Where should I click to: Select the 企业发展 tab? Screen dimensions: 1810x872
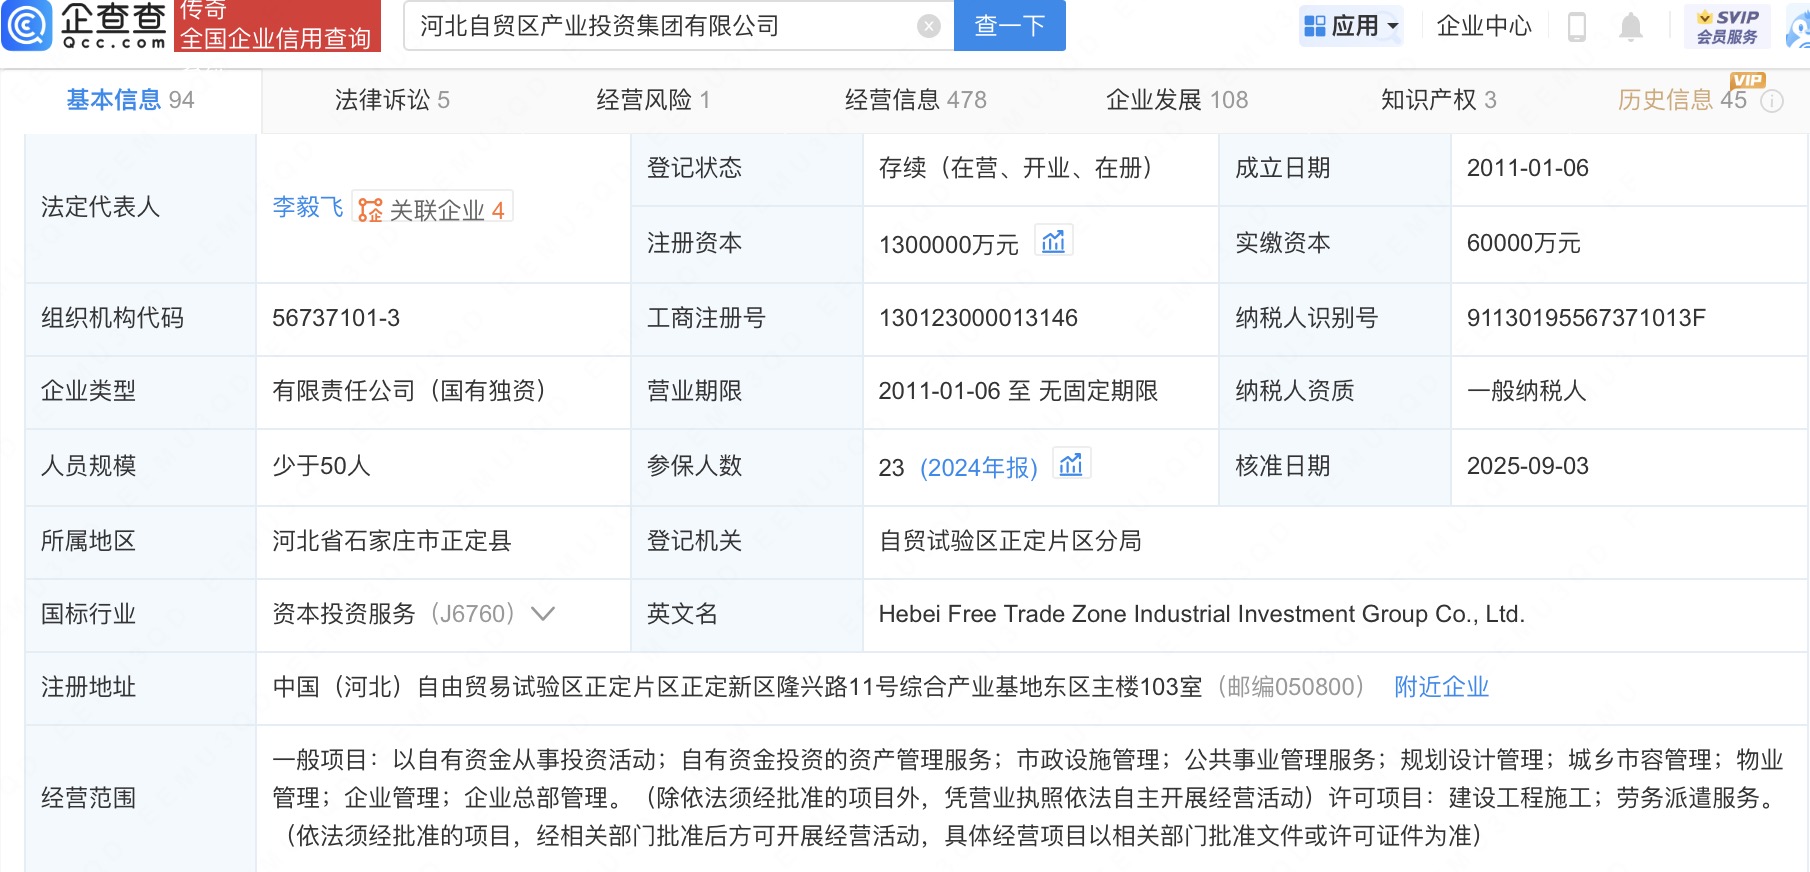(x=1176, y=100)
